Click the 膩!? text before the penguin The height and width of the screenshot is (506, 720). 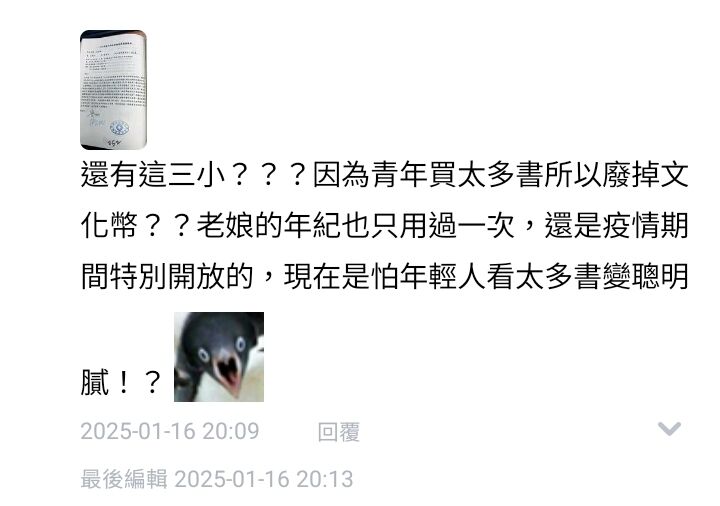(x=120, y=382)
